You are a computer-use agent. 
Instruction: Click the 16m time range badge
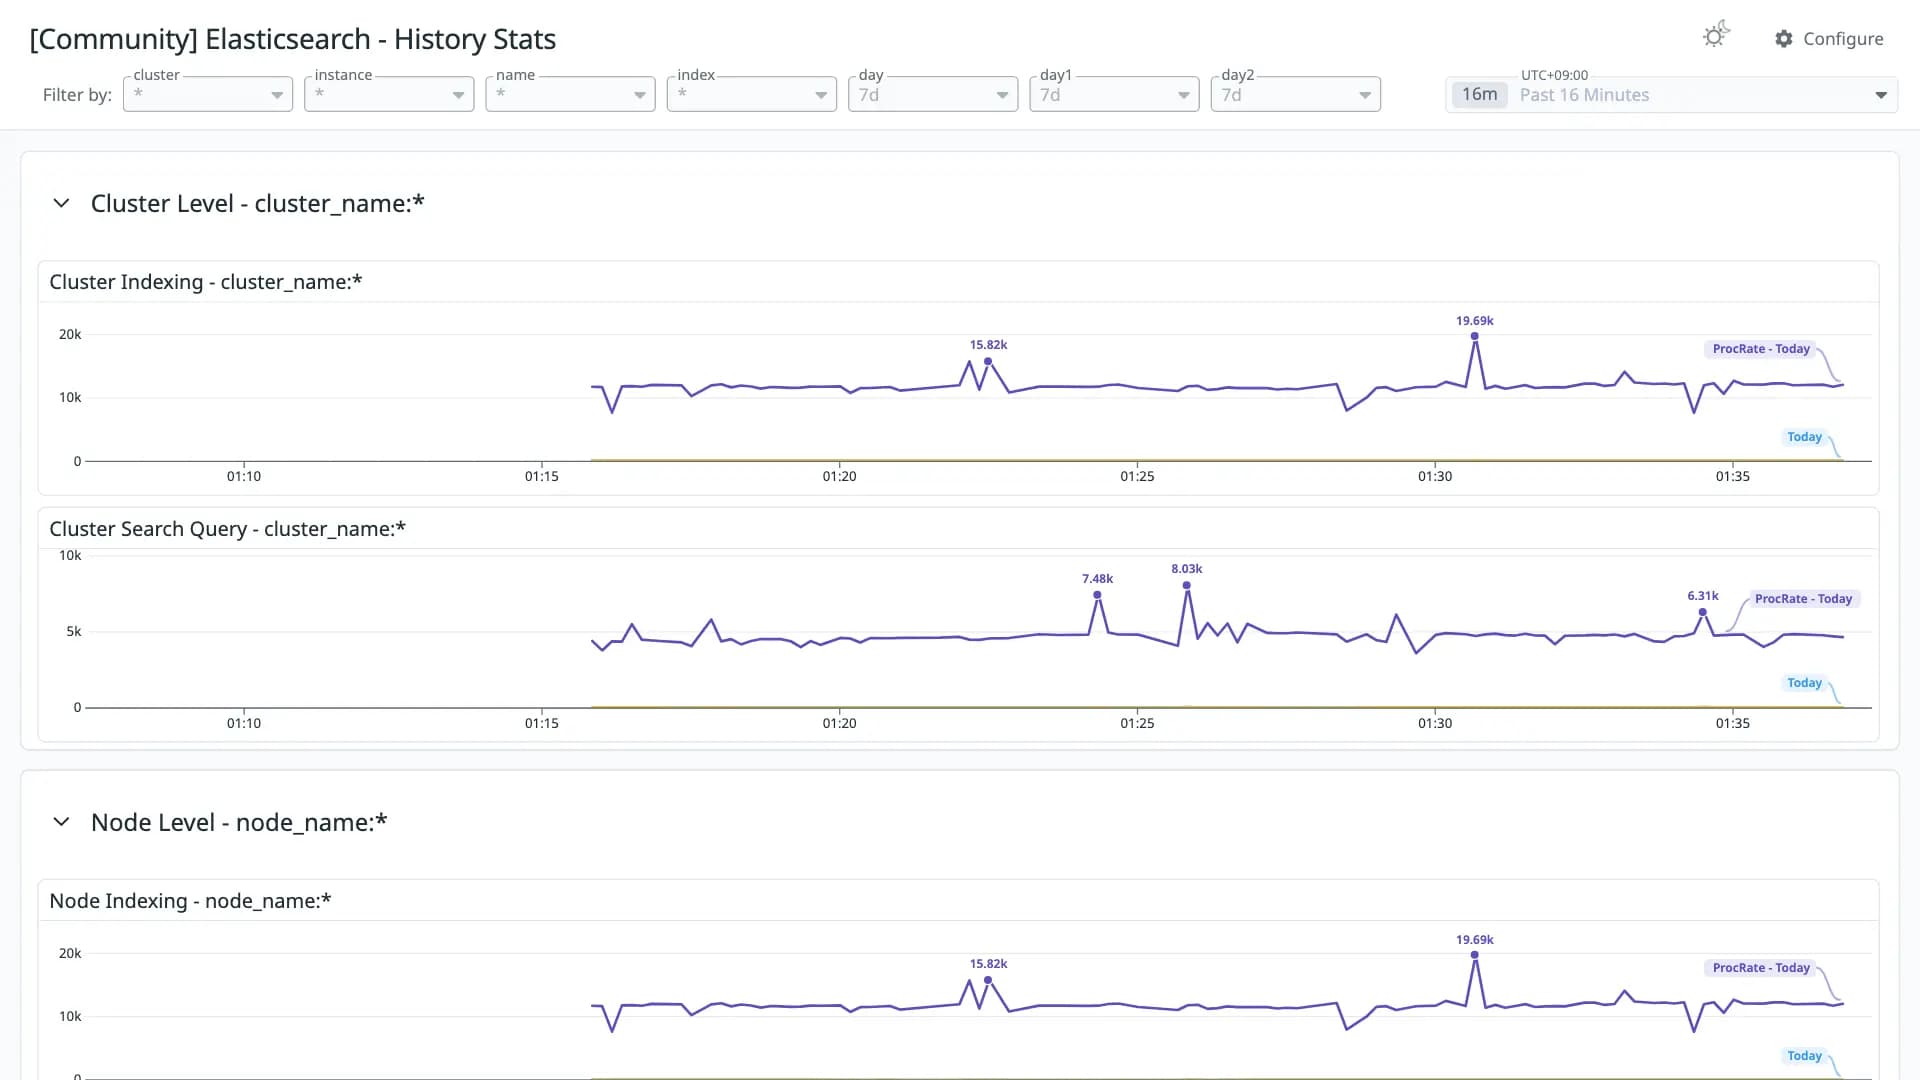[x=1479, y=95]
